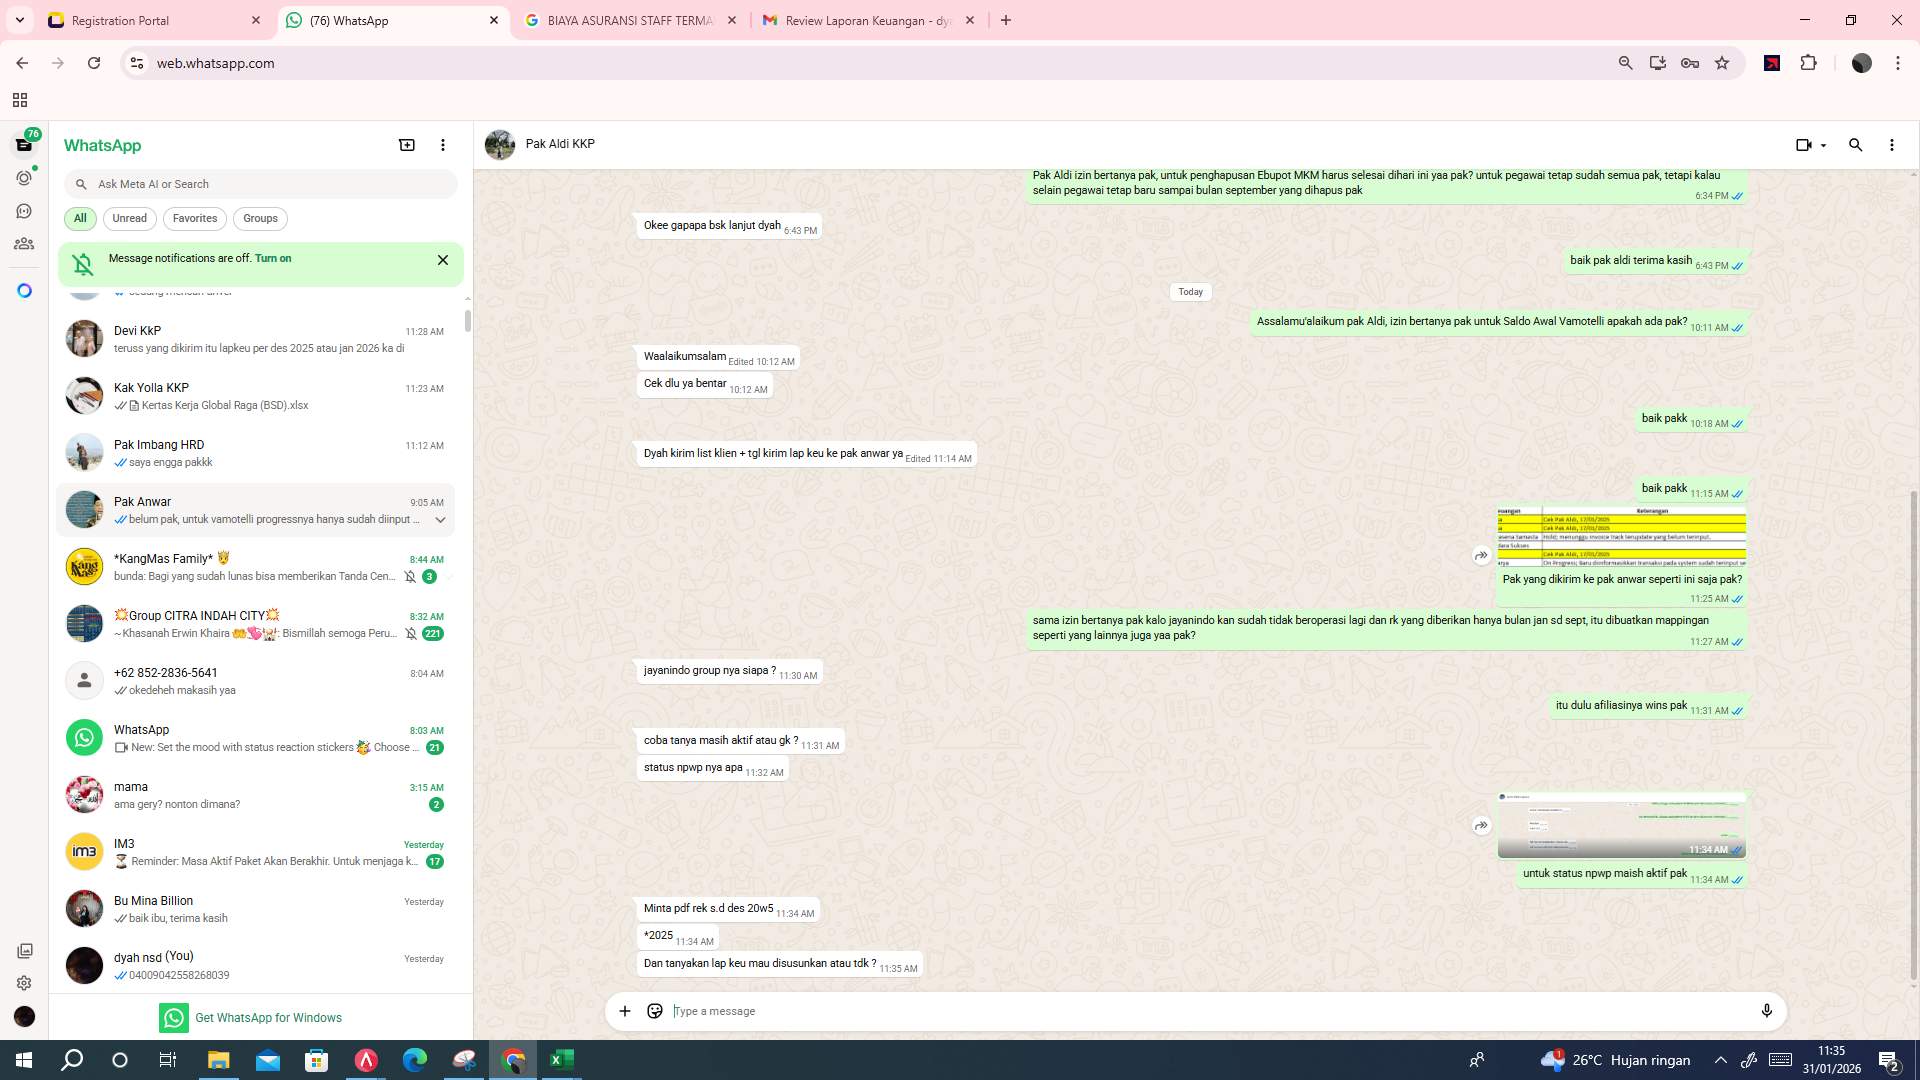The width and height of the screenshot is (1920, 1080).
Task: Search within the Pak Aldi KKP conversation
Action: coord(1856,145)
